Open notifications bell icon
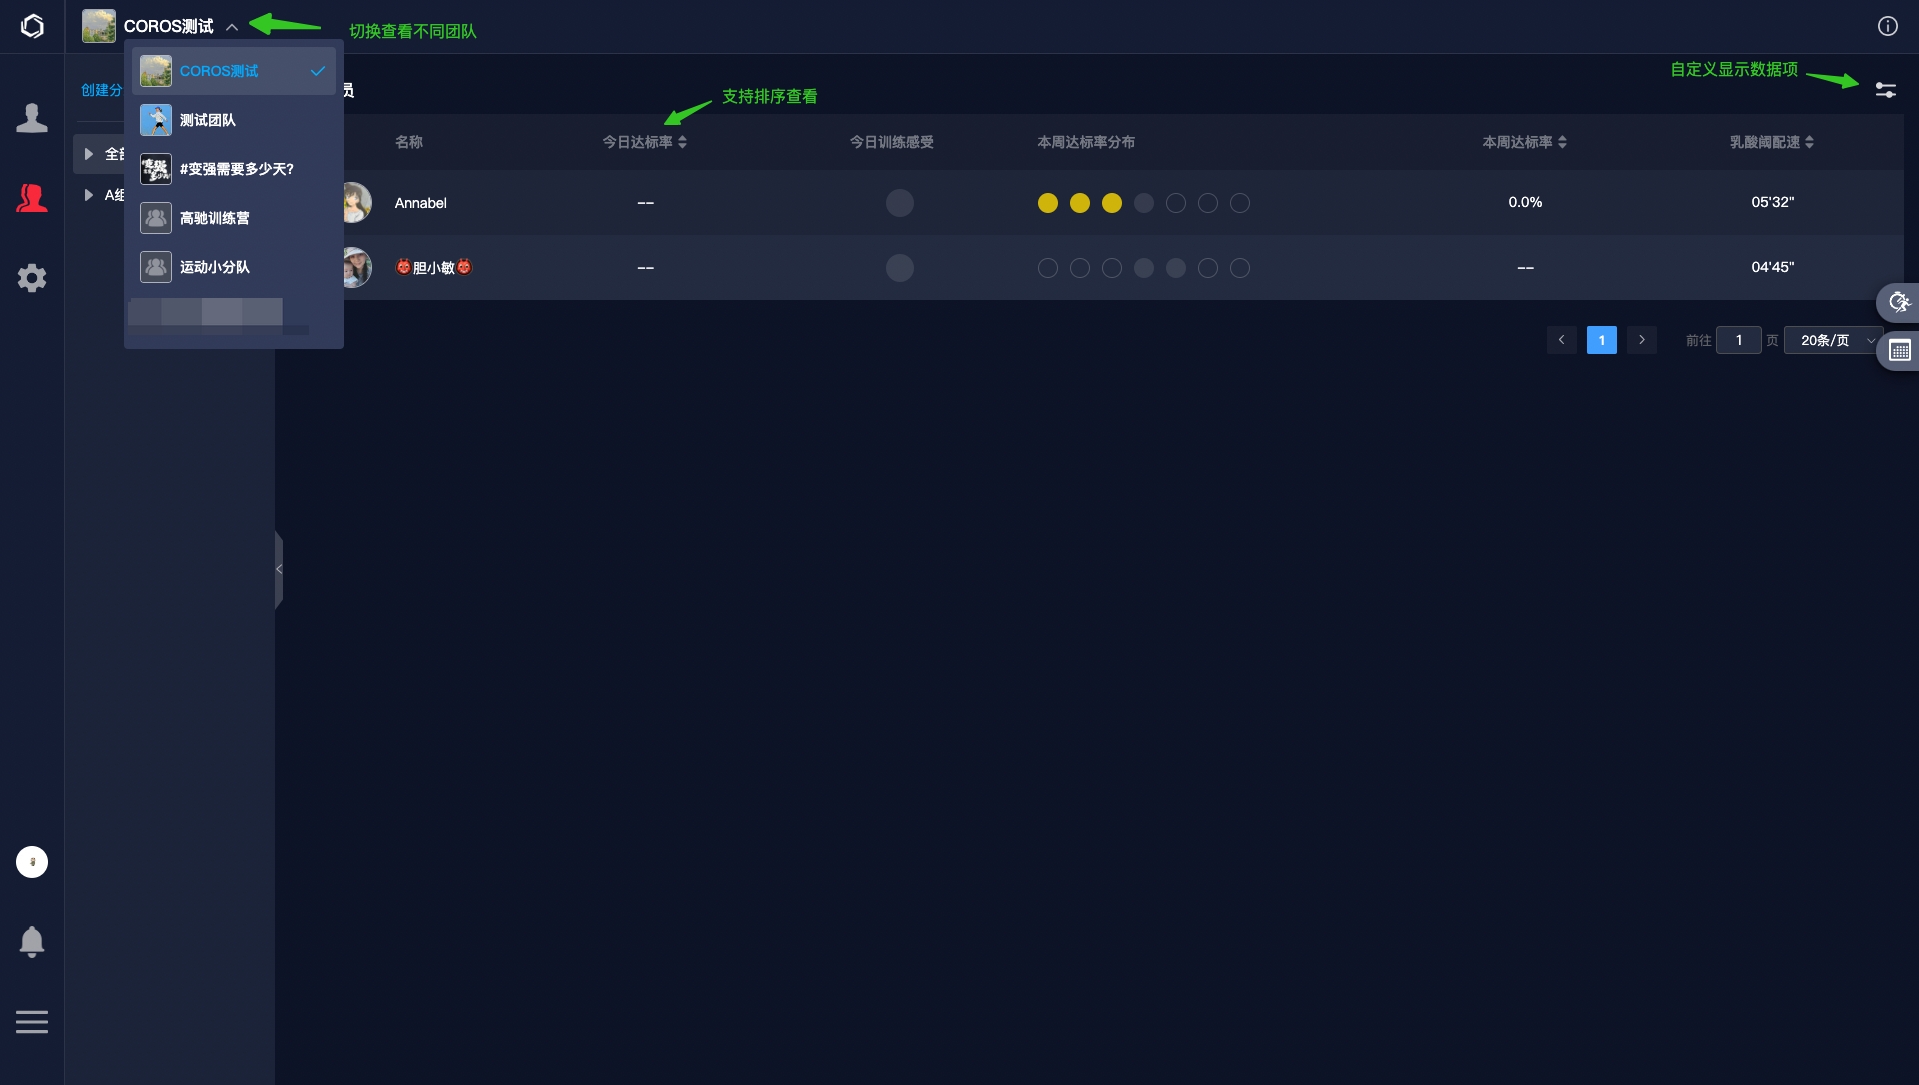1919x1085 pixels. (x=32, y=941)
